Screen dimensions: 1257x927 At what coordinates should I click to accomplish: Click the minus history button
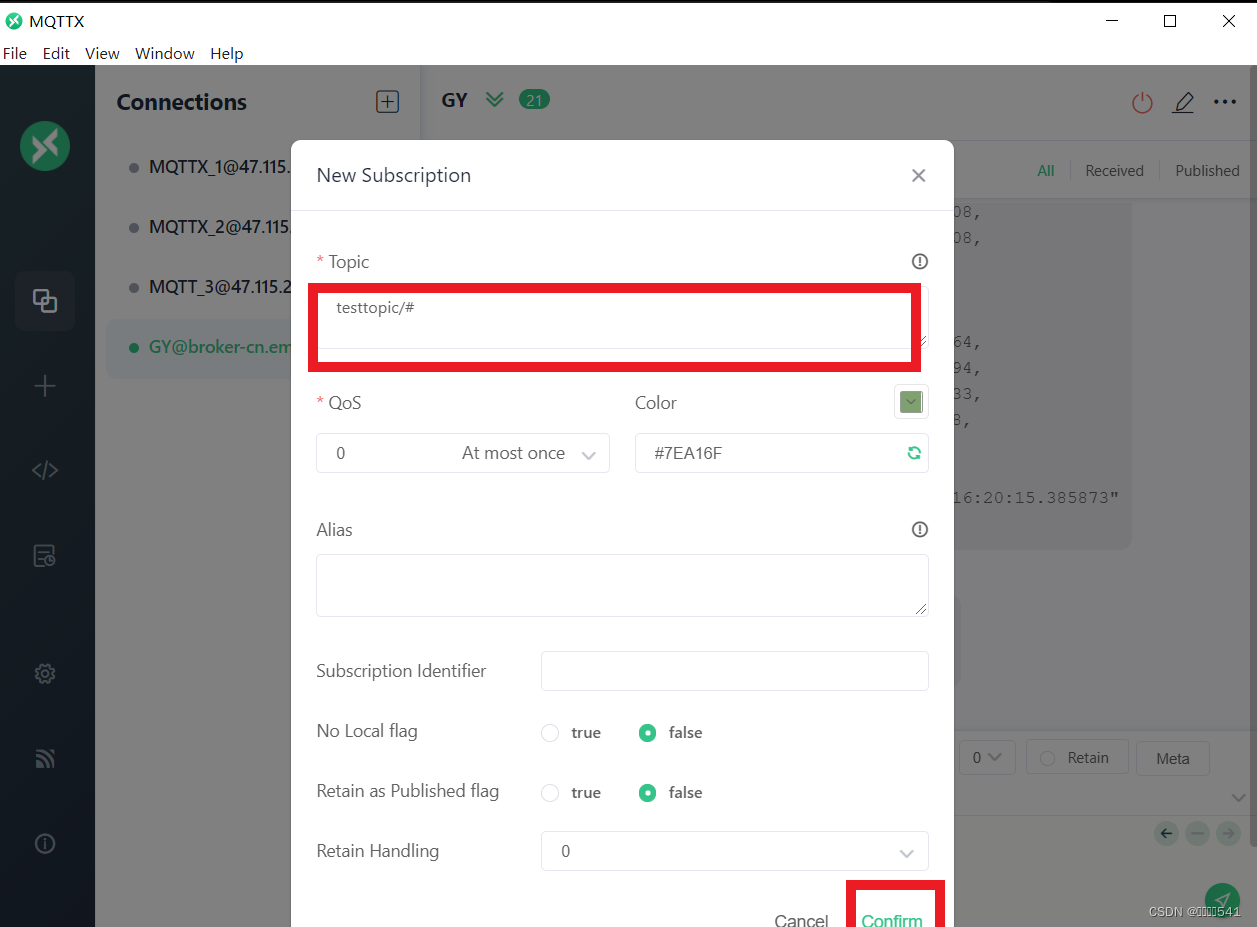click(1197, 833)
